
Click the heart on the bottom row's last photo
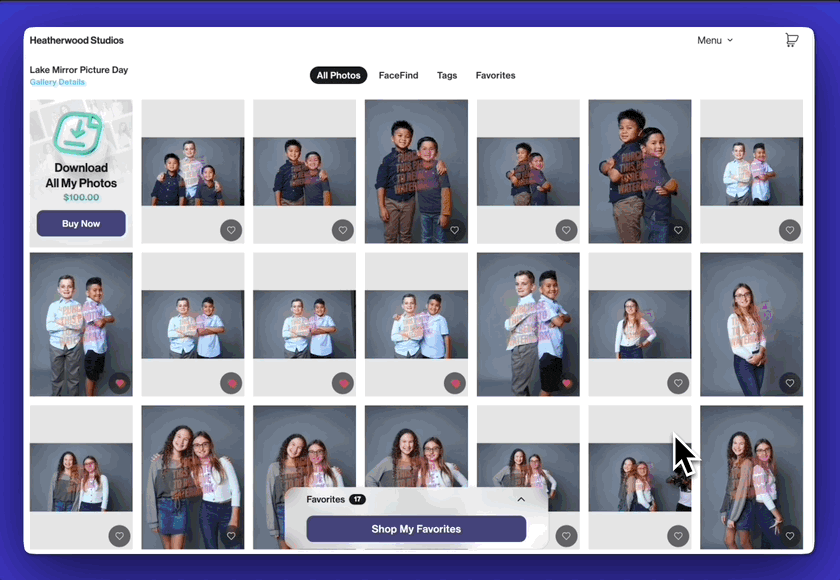789,537
